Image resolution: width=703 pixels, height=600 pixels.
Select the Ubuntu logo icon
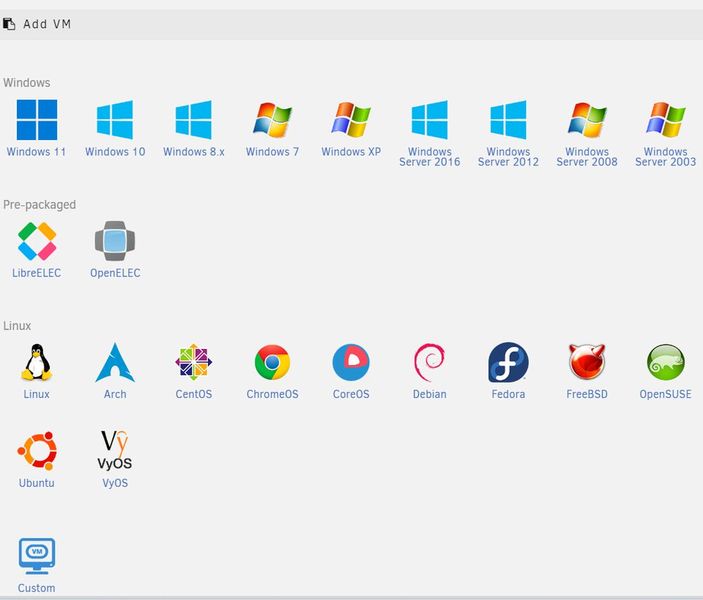[37, 451]
